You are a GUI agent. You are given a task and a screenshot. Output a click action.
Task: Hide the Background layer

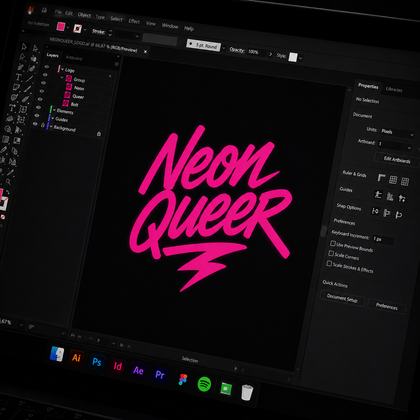pos(35,124)
